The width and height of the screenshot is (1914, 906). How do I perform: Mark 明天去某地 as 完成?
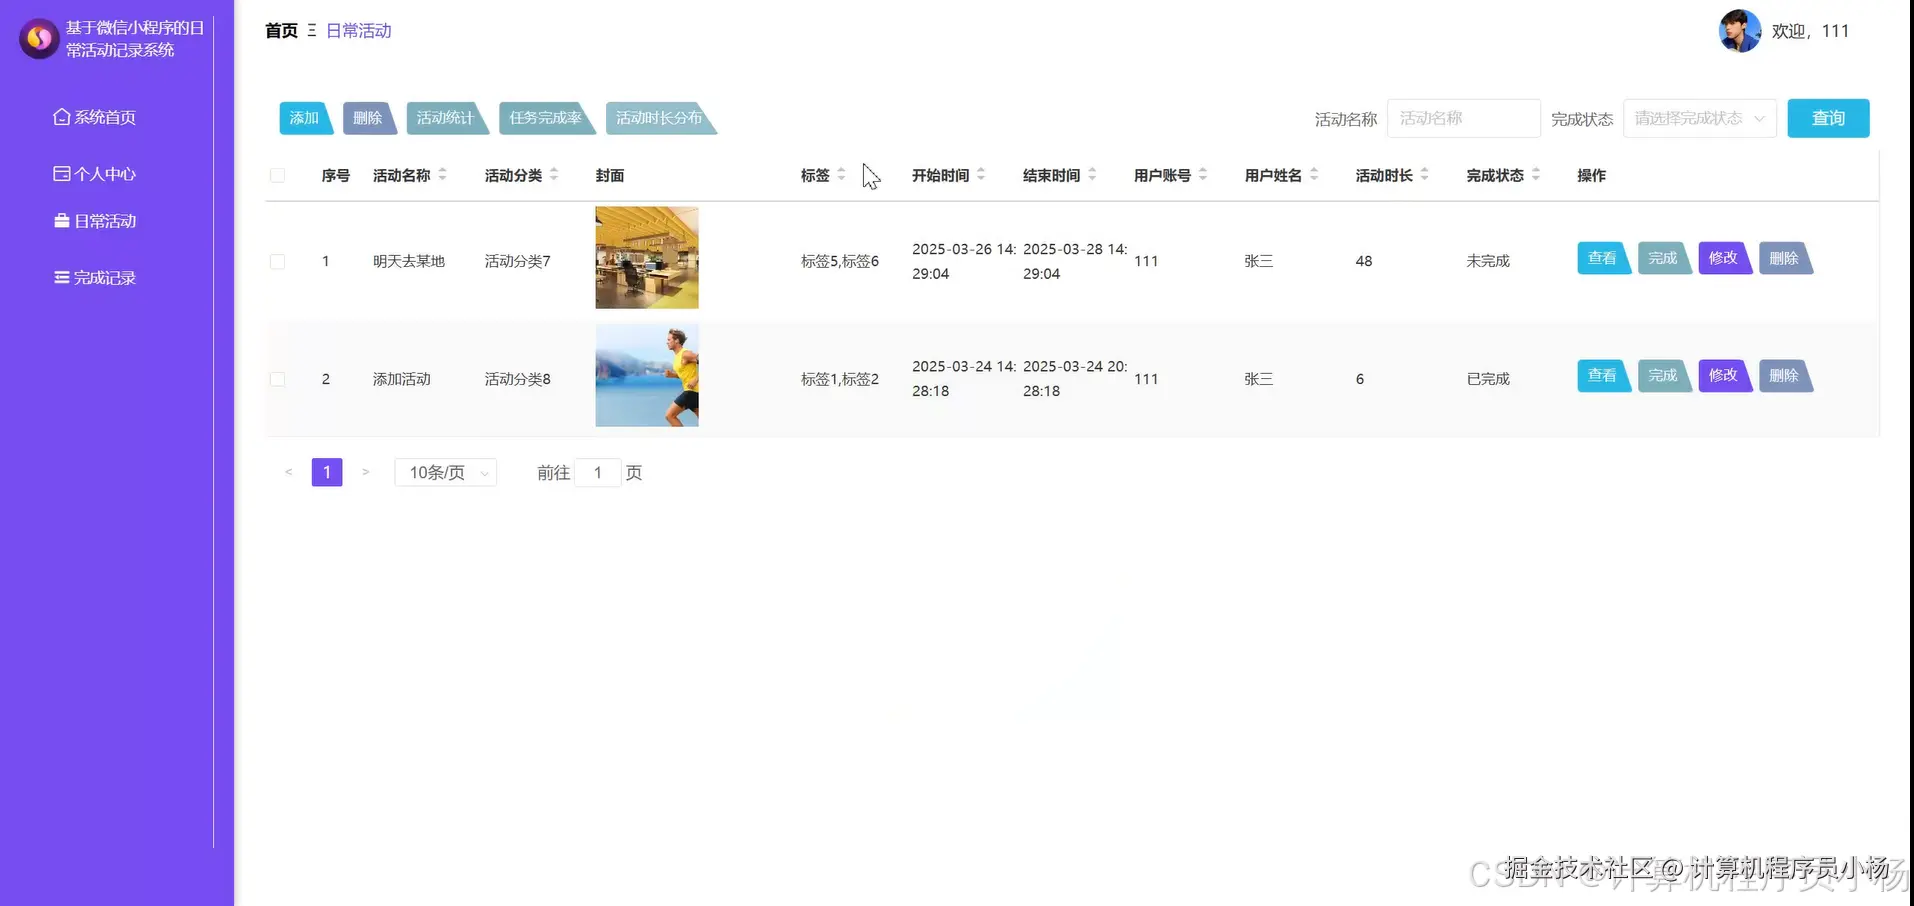(1664, 258)
